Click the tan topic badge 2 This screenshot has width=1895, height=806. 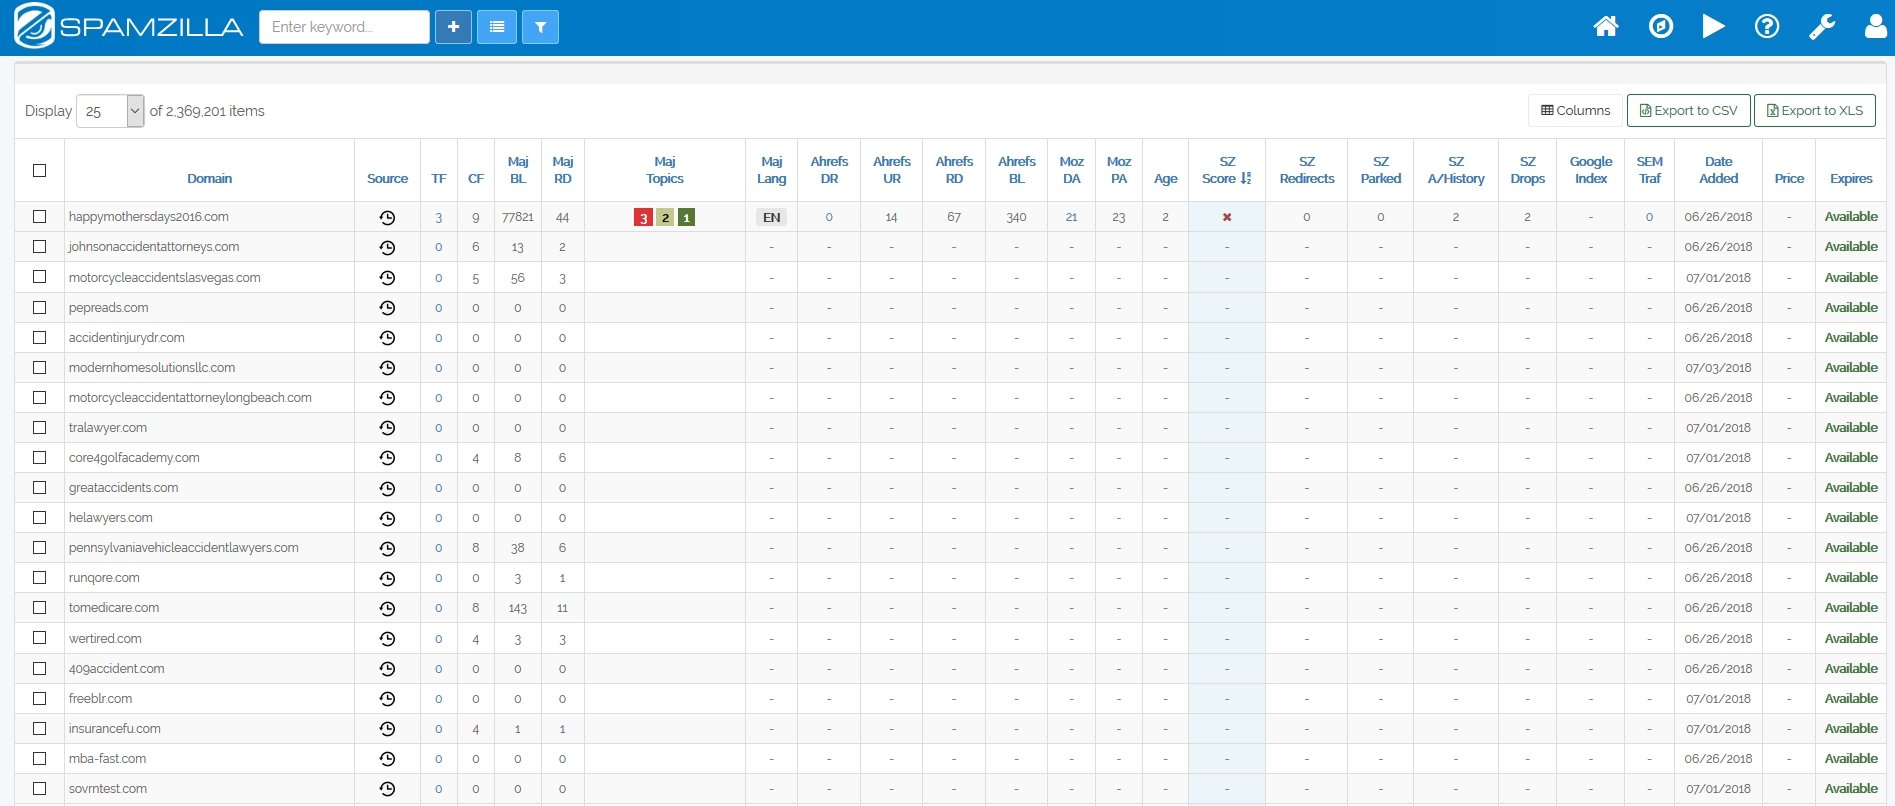[x=665, y=217]
